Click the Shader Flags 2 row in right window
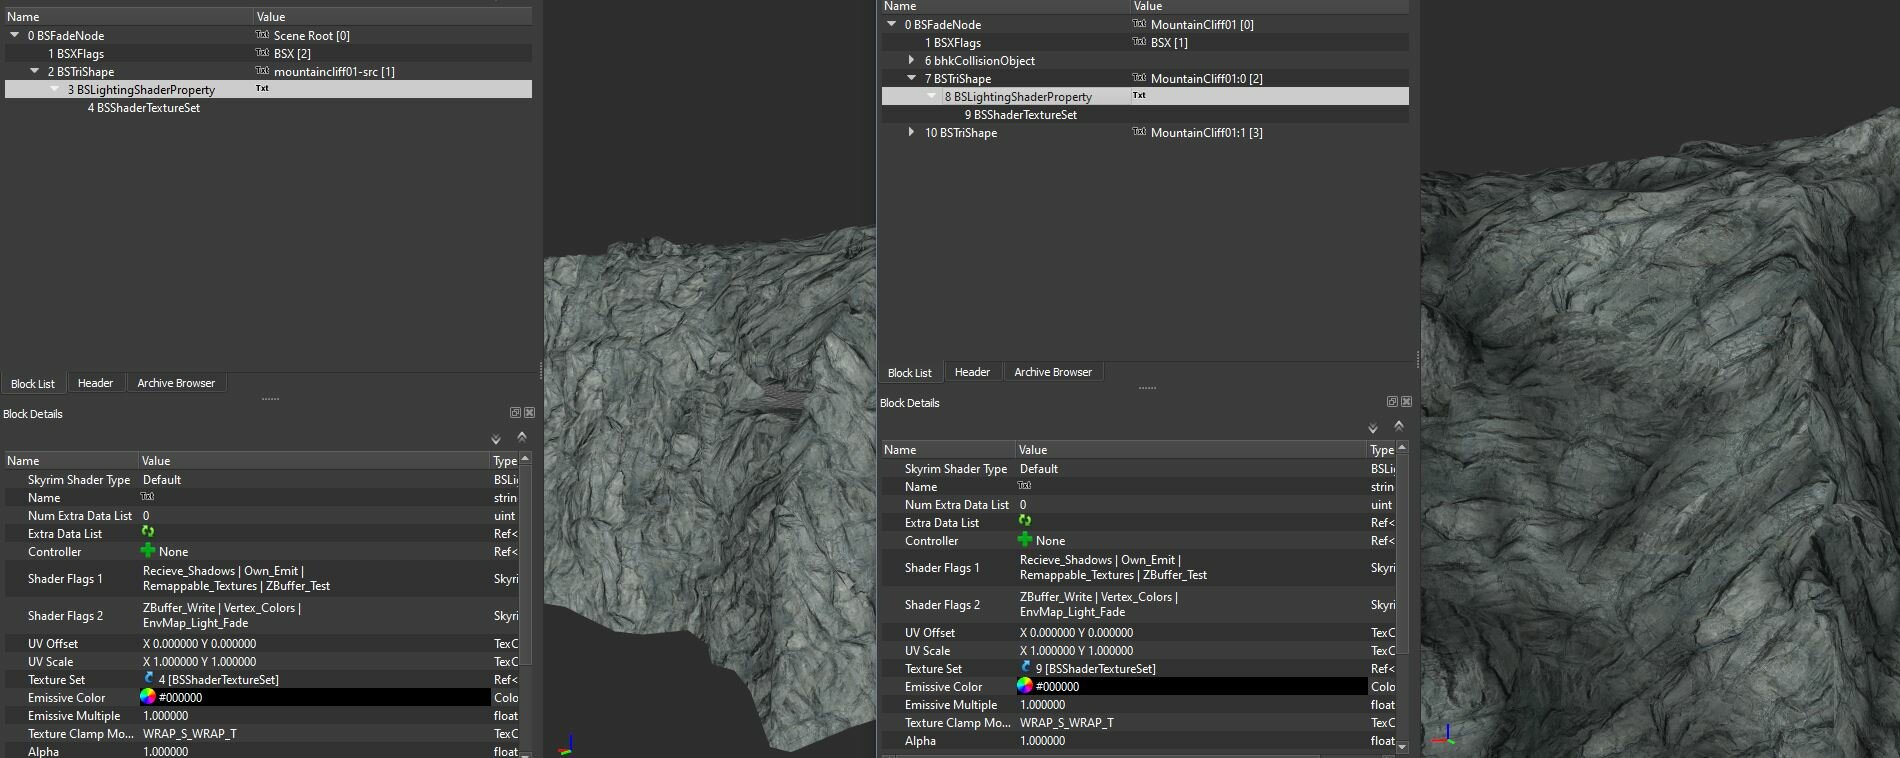This screenshot has width=1900, height=758. [x=1138, y=604]
